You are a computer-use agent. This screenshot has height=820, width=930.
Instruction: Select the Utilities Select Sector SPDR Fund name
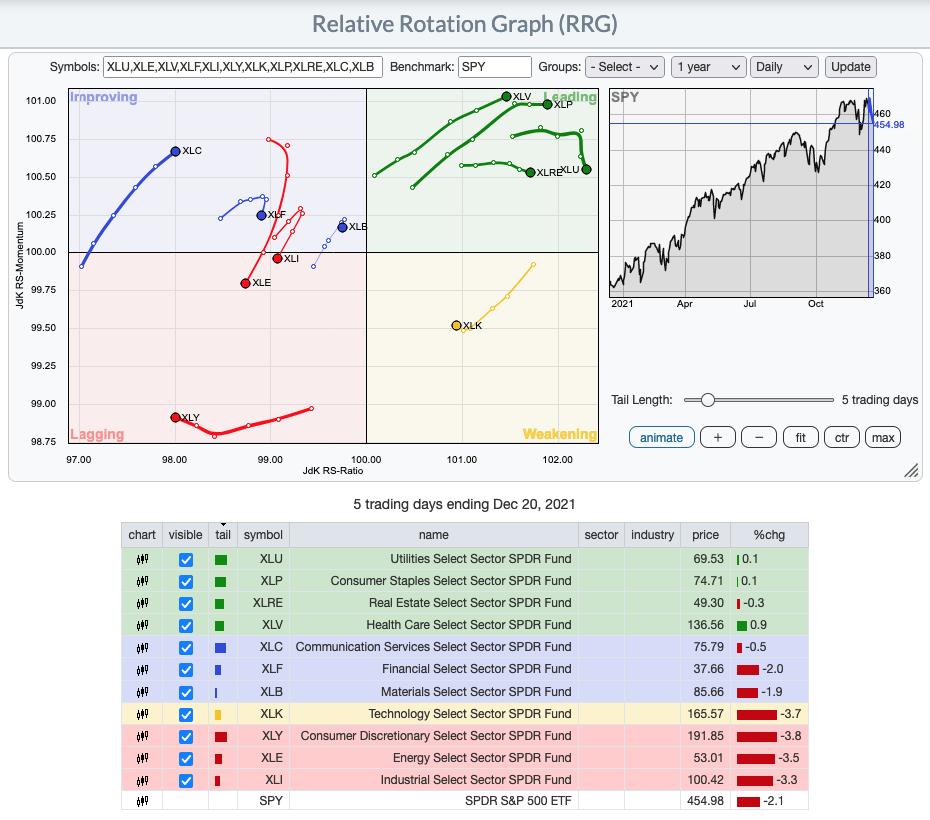click(481, 559)
